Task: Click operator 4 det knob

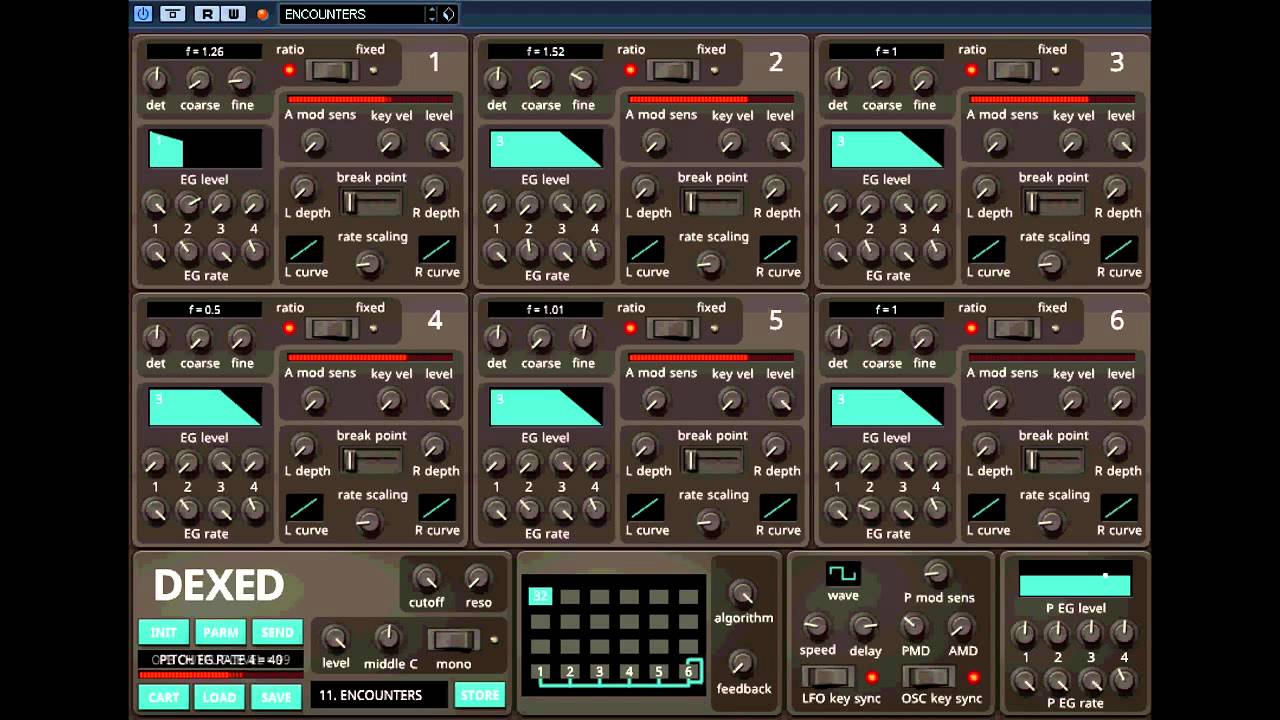Action: (156, 338)
